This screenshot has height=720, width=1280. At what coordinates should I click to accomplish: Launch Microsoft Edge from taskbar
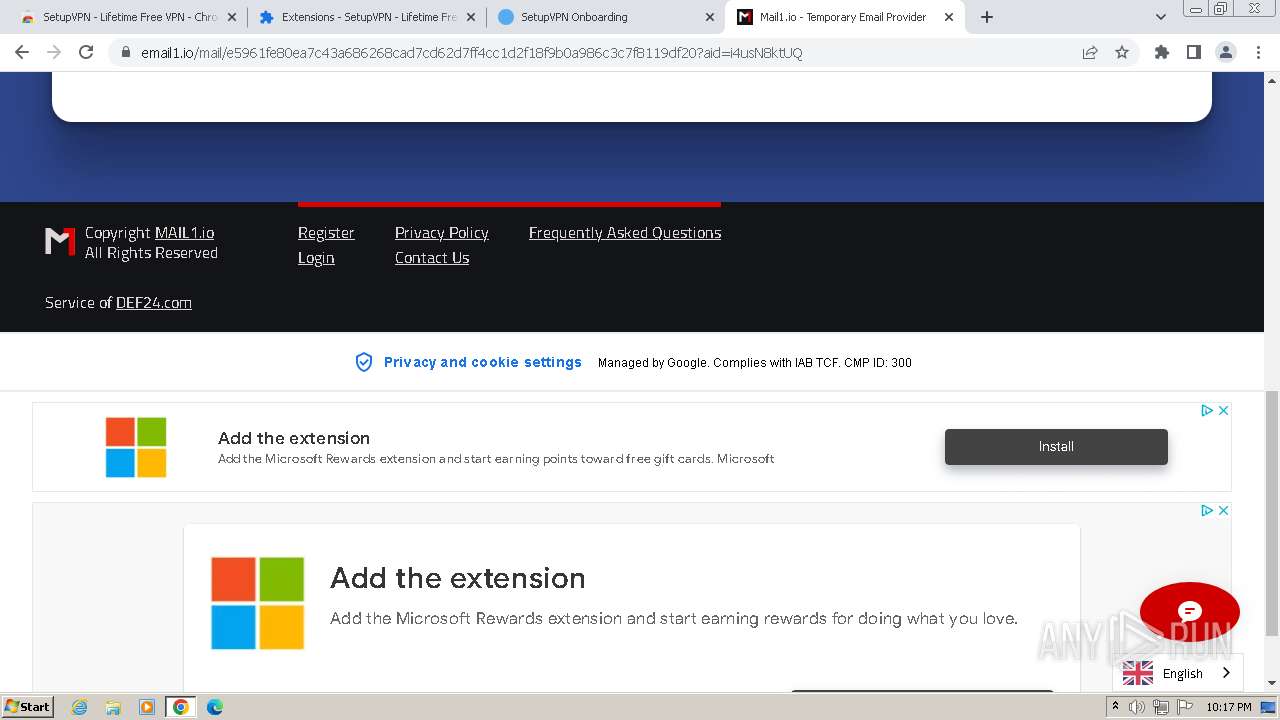[214, 707]
